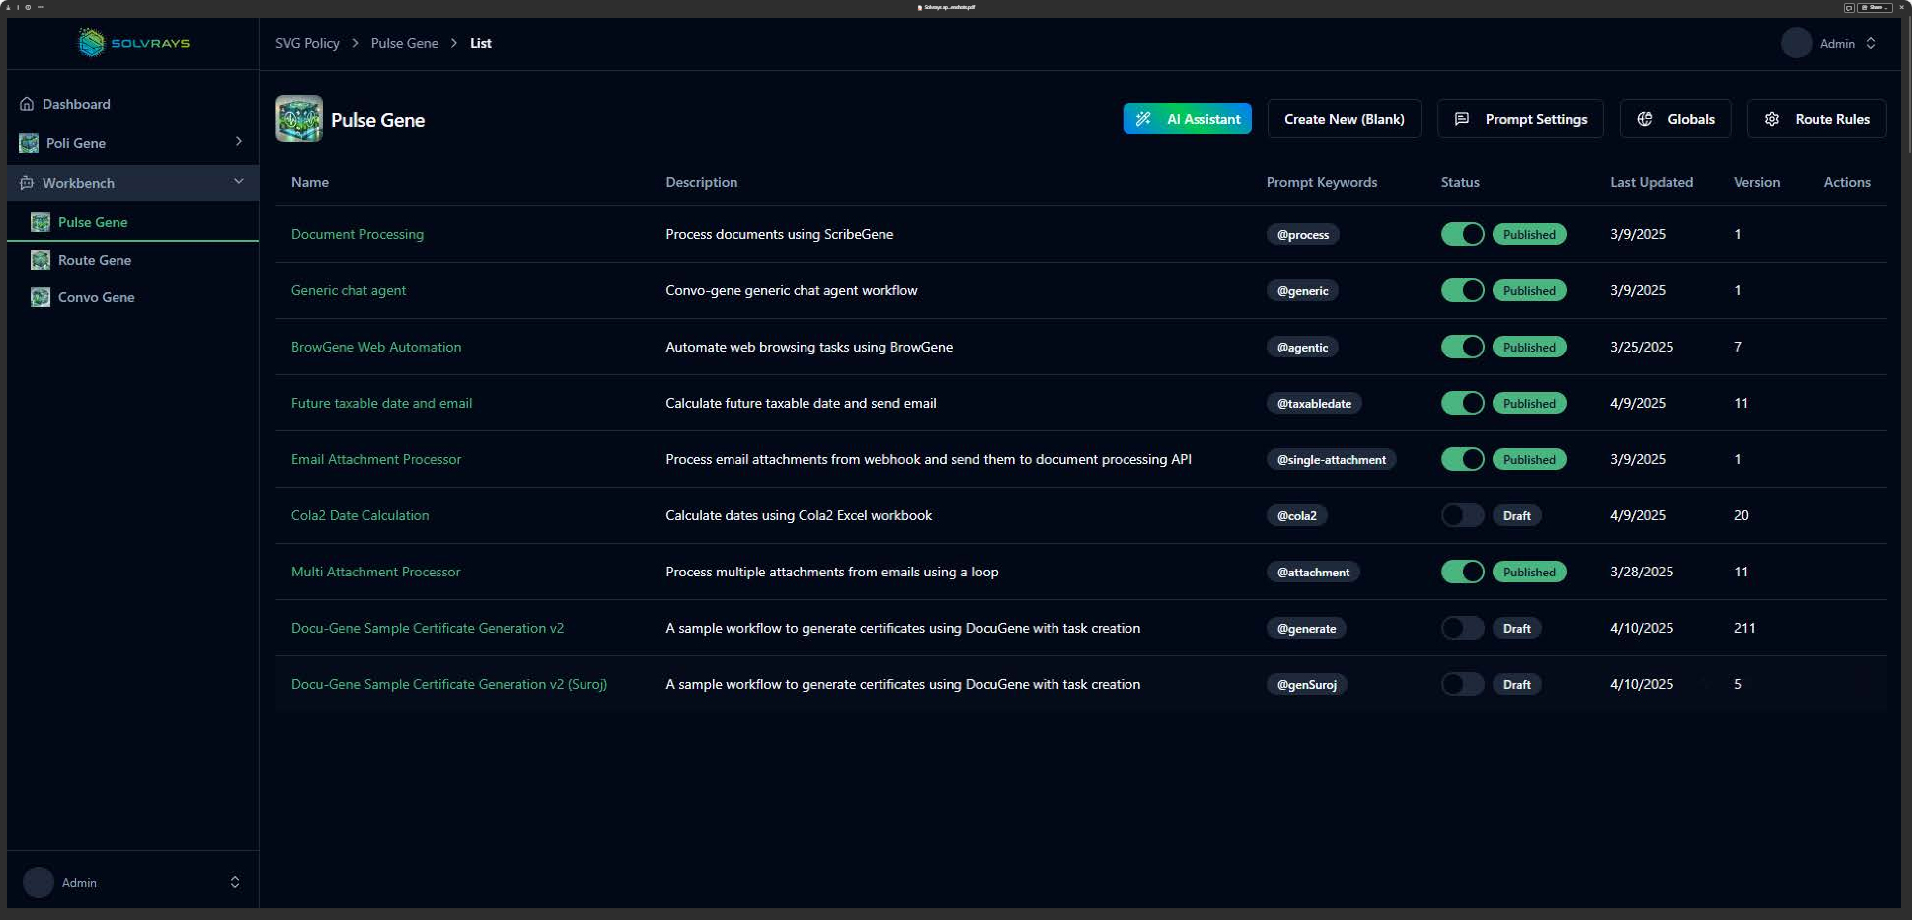Viewport: 1912px width, 921px height.
Task: Open Cola2 Date Calculation workflow
Action: click(360, 515)
